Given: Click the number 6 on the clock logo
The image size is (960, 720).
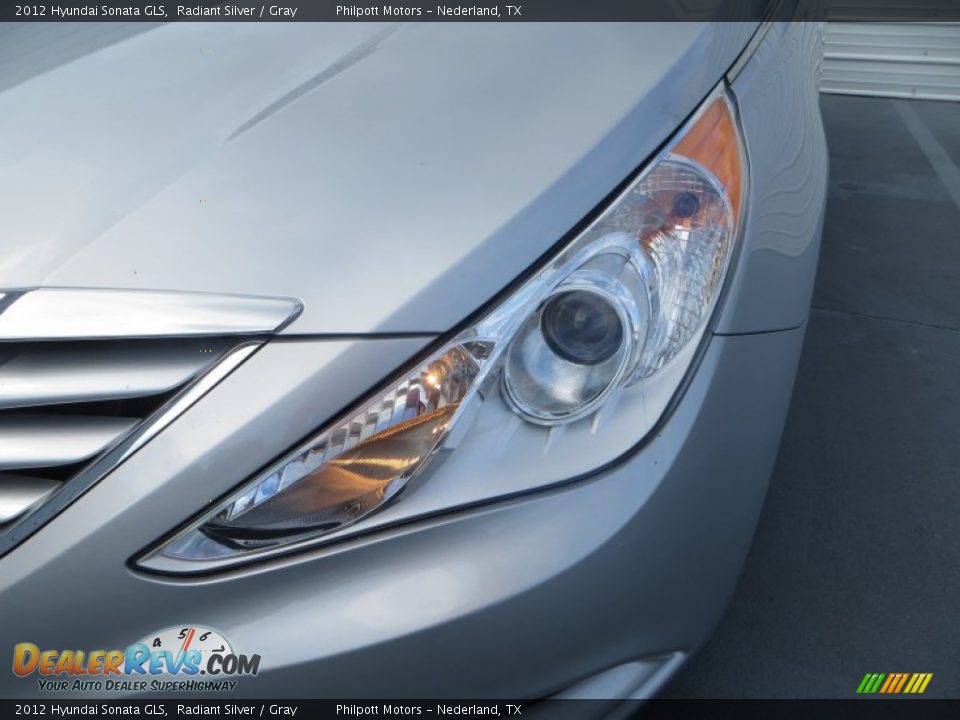Looking at the screenshot, I should tap(205, 636).
